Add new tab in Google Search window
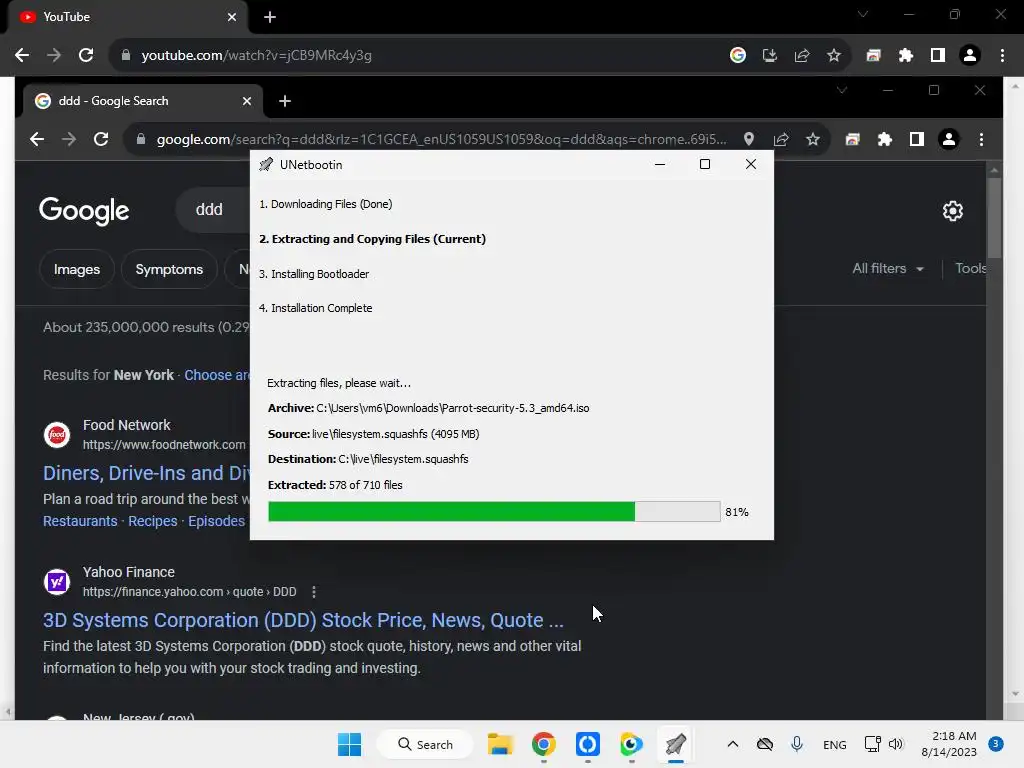This screenshot has height=768, width=1024. [285, 101]
